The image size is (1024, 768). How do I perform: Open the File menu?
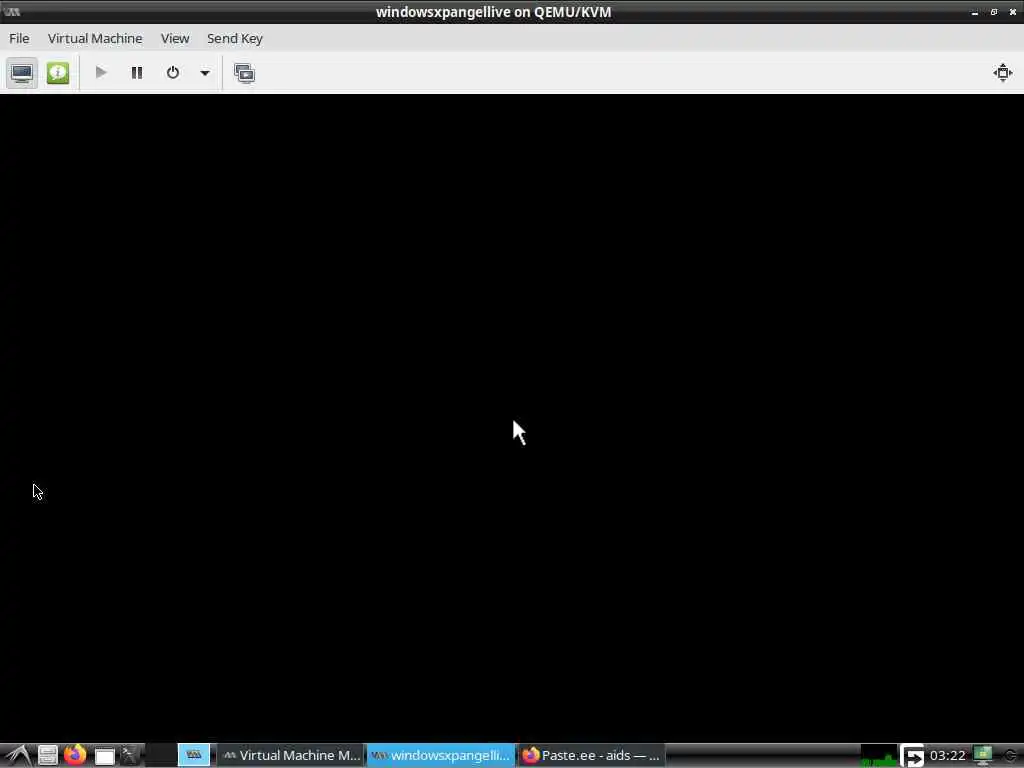coord(19,39)
